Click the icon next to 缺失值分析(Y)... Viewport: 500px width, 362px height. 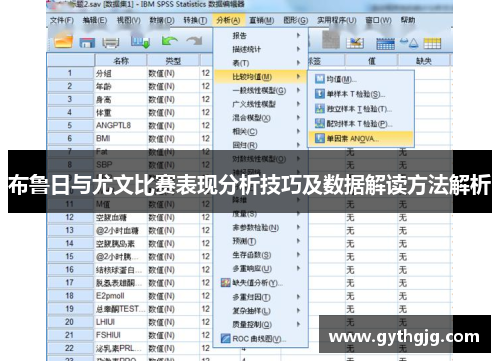[226, 283]
